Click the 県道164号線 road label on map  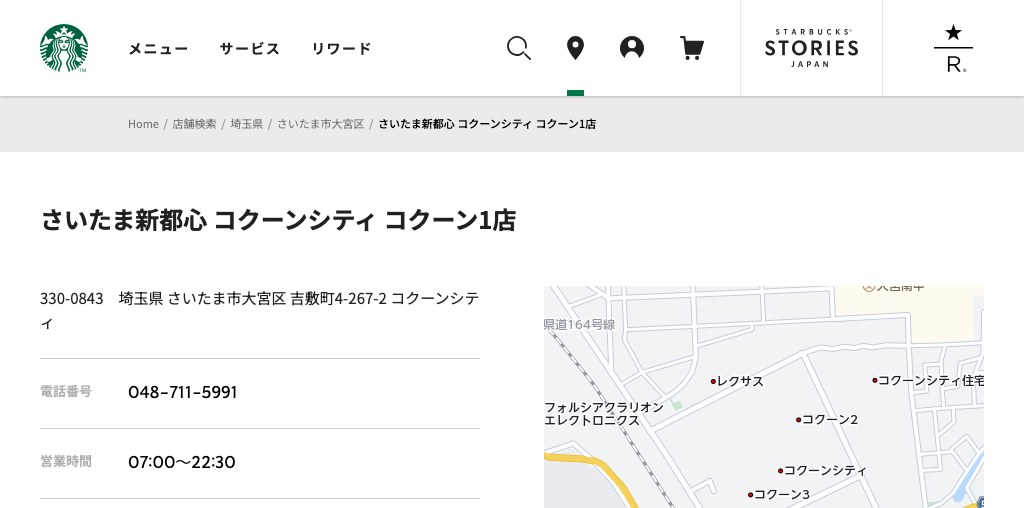click(x=579, y=325)
